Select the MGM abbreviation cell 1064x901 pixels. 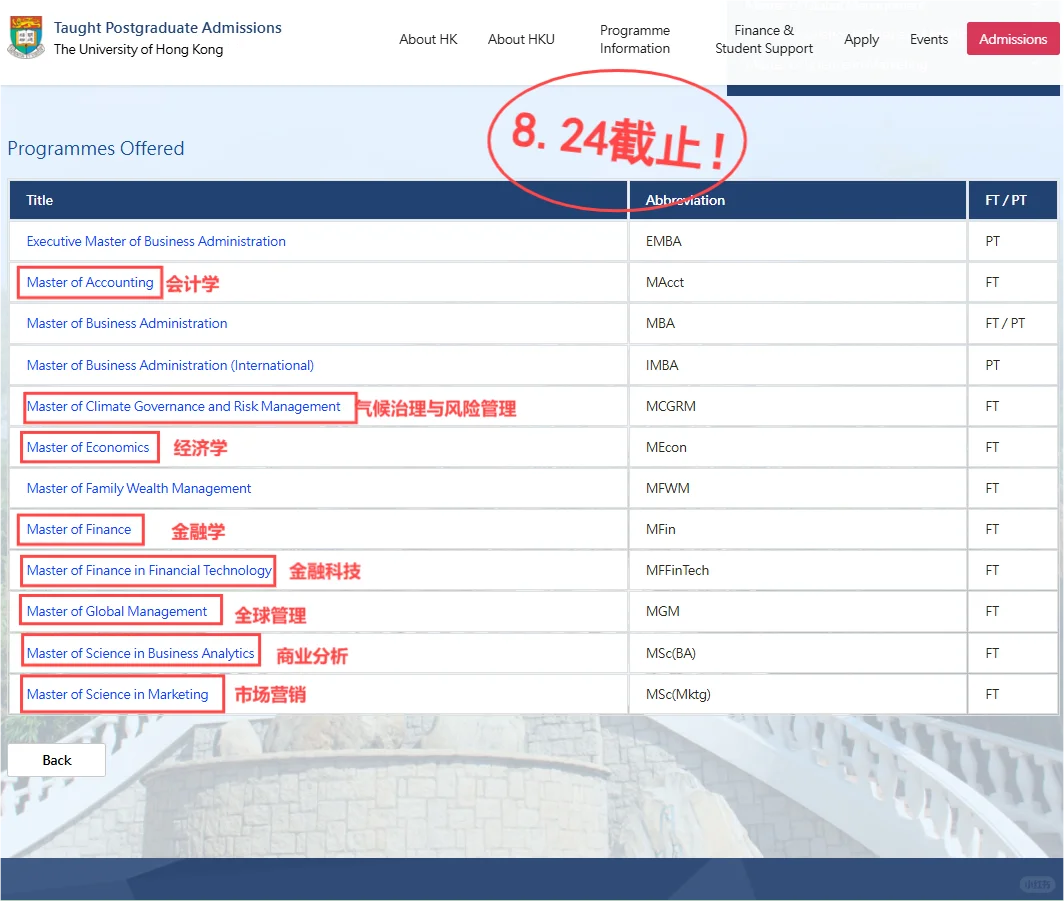(x=797, y=611)
